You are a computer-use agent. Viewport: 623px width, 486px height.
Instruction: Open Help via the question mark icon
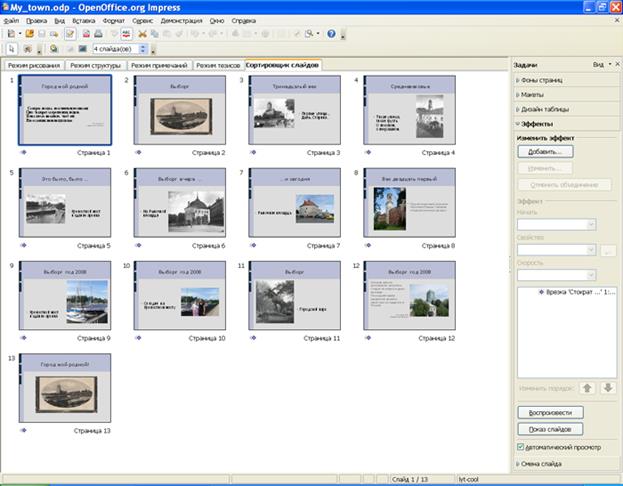coord(331,33)
